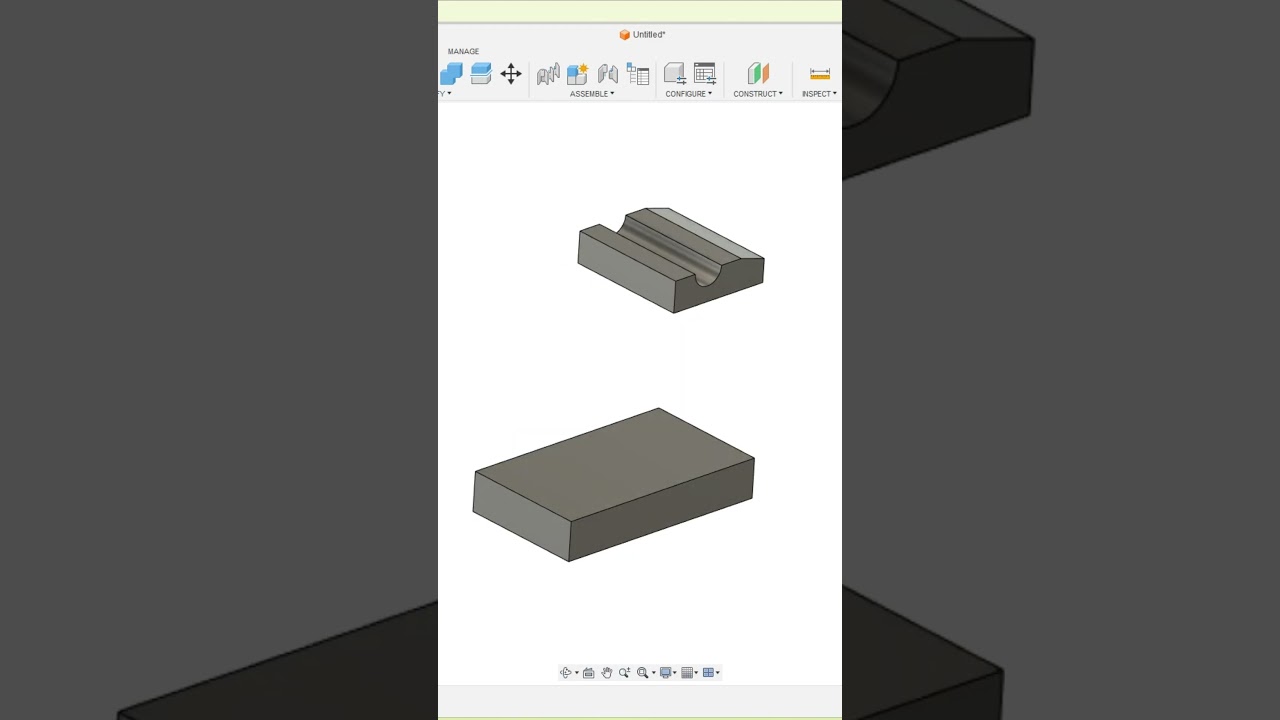
Task: Click Grid and Snaps icon
Action: [687, 673]
